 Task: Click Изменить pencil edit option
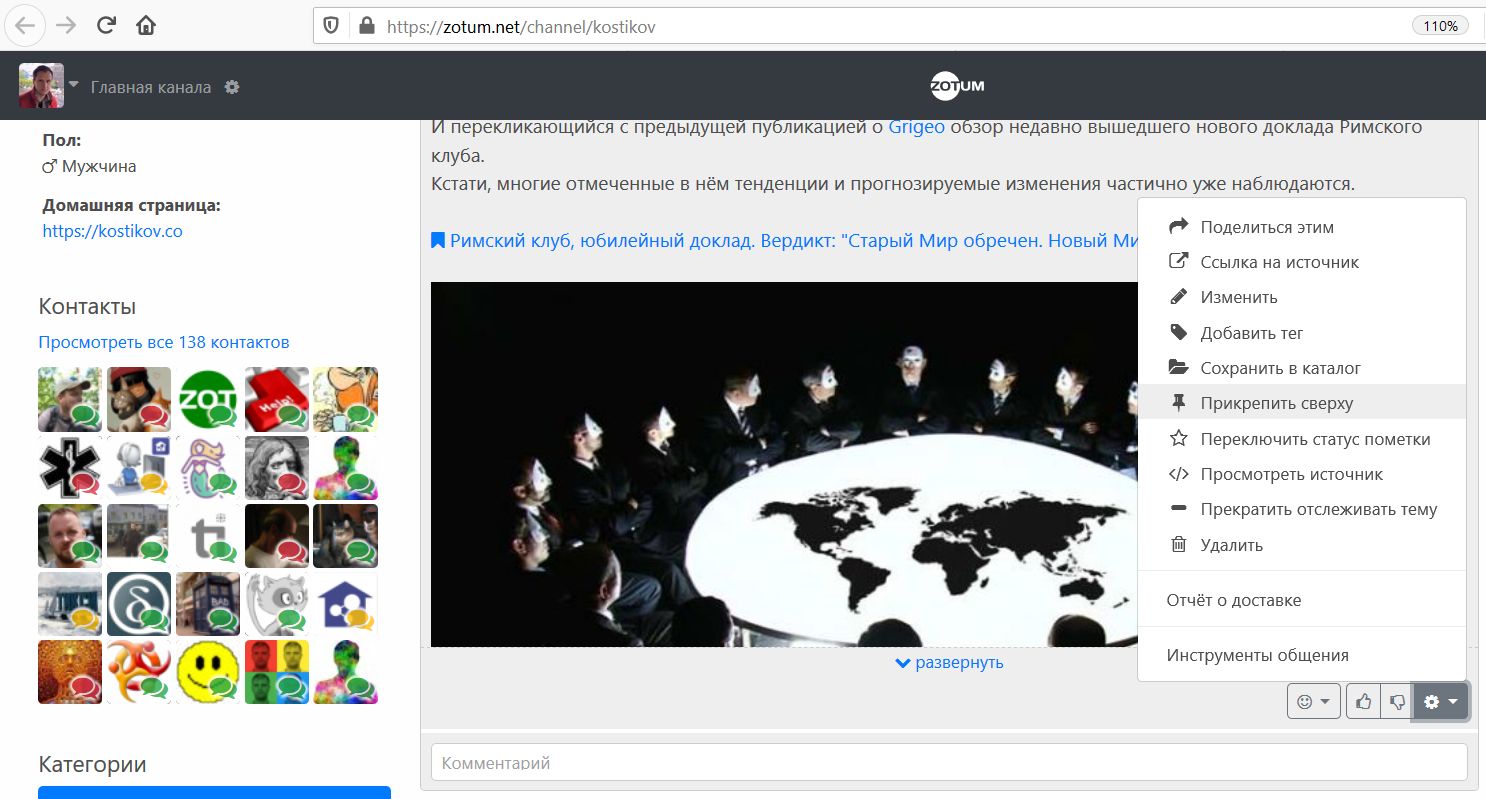point(1238,297)
